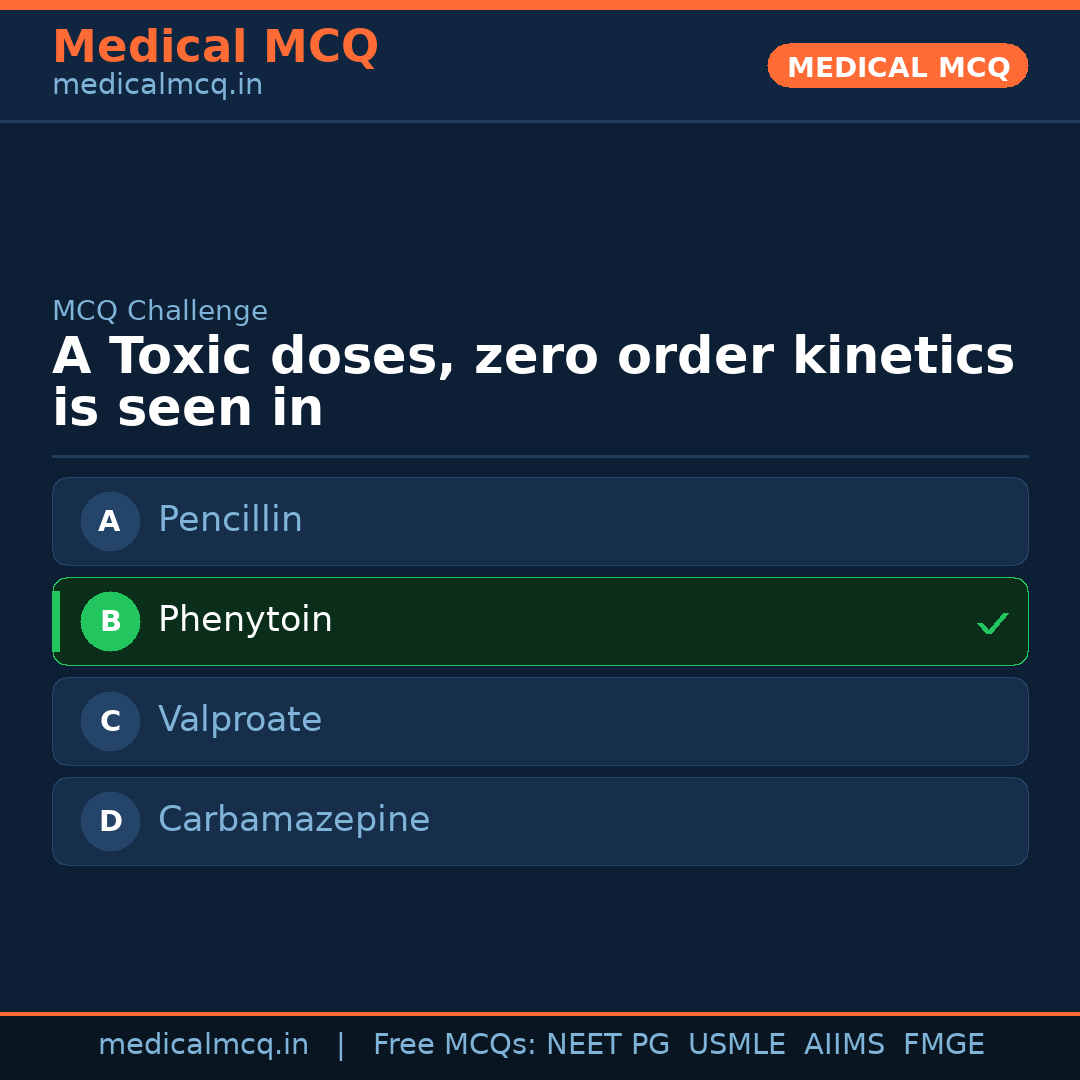Click the circular B option badge
The height and width of the screenshot is (1080, 1080).
[110, 621]
